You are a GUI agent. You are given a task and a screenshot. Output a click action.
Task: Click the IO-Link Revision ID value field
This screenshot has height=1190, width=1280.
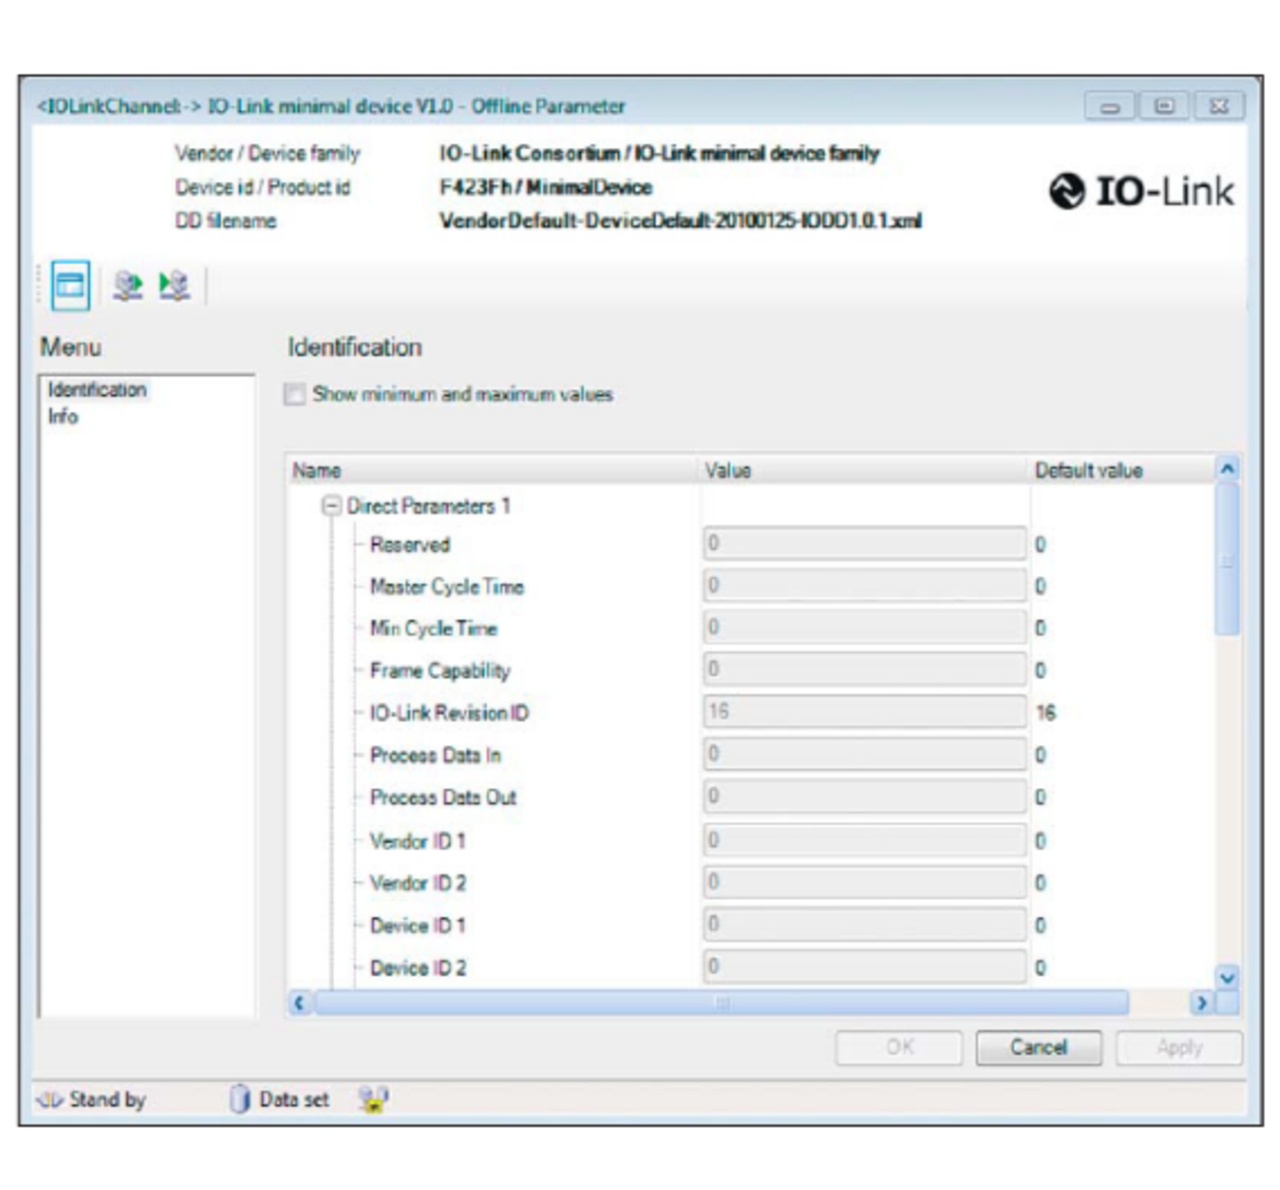point(864,712)
